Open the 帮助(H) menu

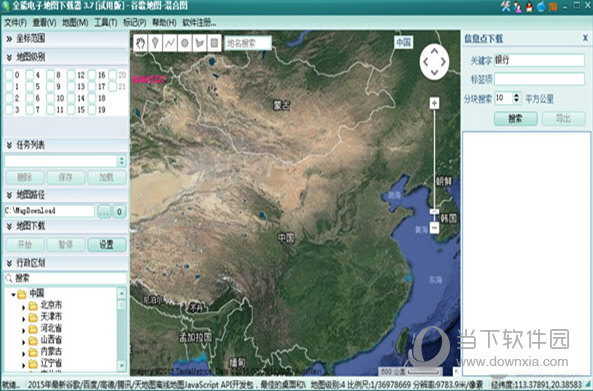pyautogui.click(x=164, y=23)
